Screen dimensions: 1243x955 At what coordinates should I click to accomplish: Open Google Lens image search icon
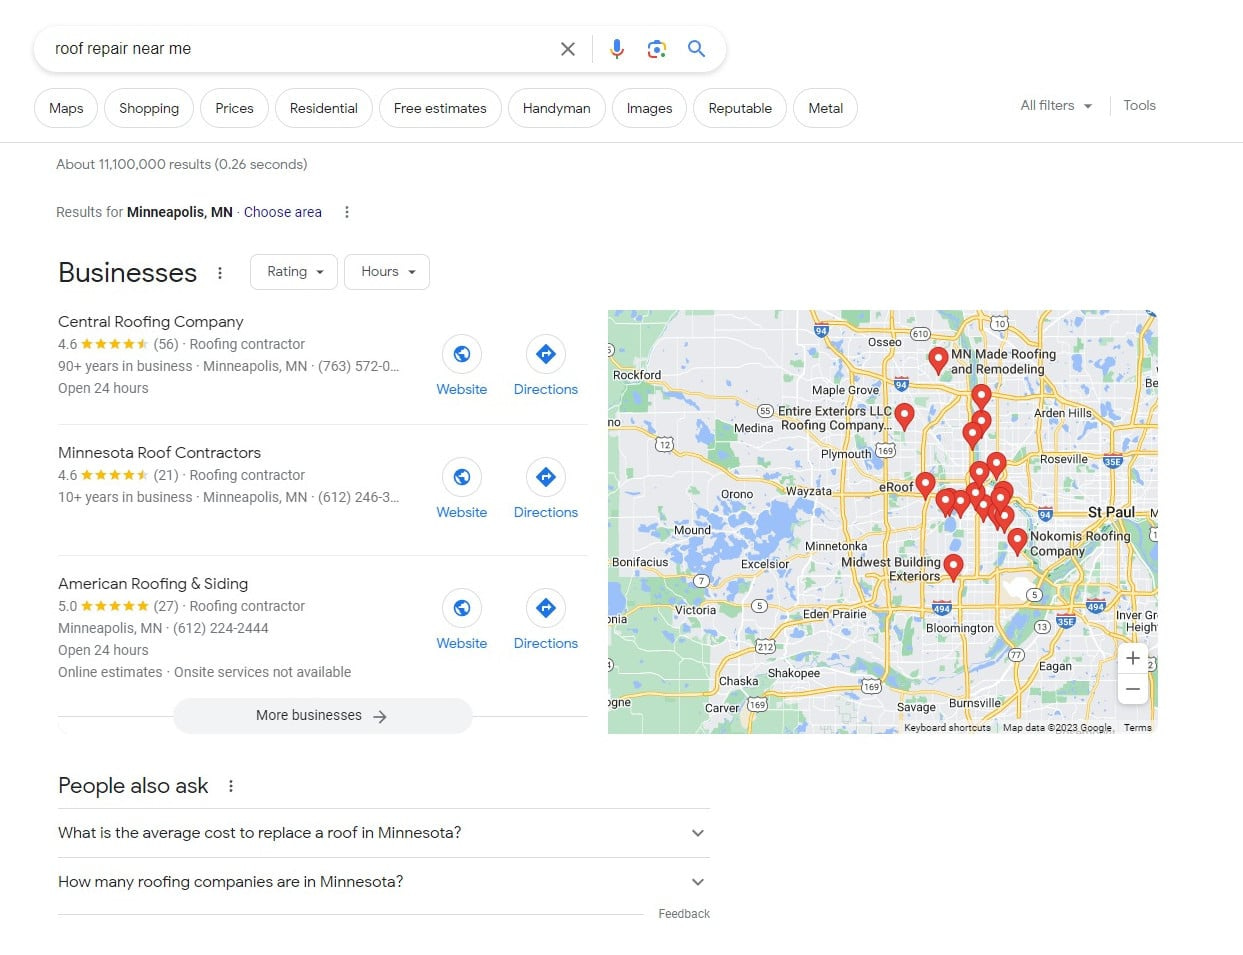(657, 49)
